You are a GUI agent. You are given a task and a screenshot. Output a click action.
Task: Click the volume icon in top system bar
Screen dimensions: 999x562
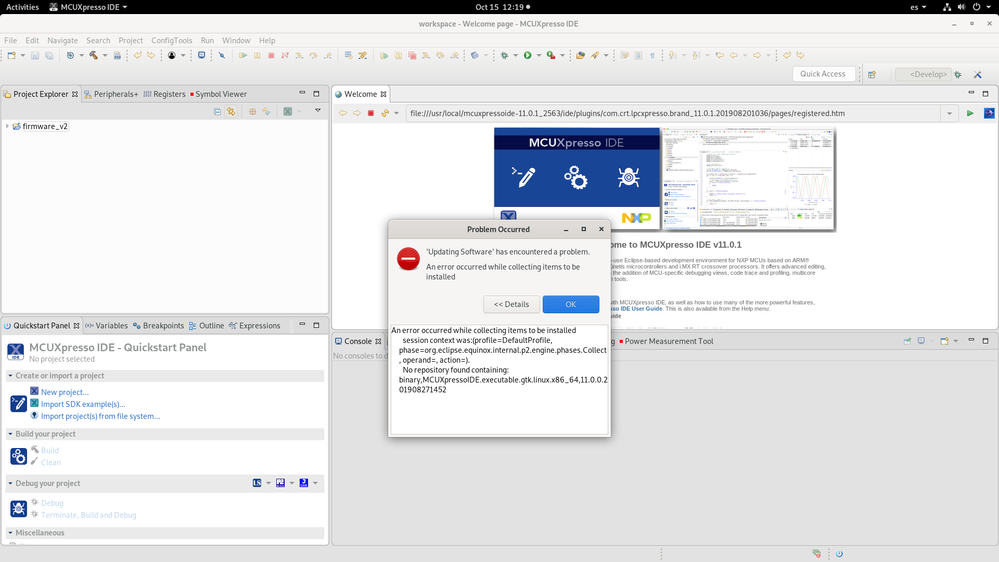tap(961, 7)
